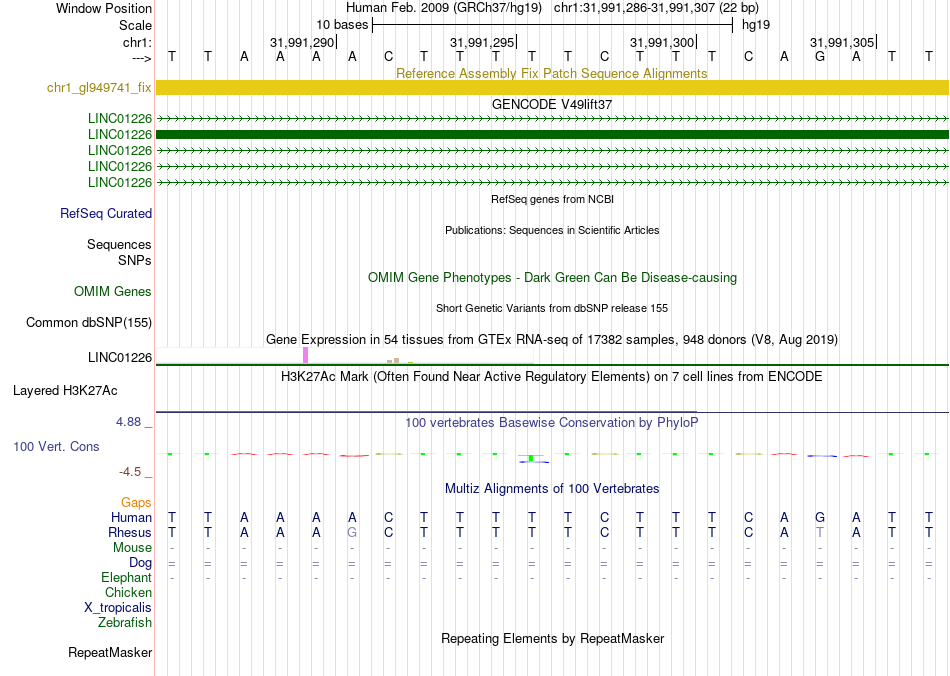Click the Window Position label
950x676 pixels.
point(104,8)
